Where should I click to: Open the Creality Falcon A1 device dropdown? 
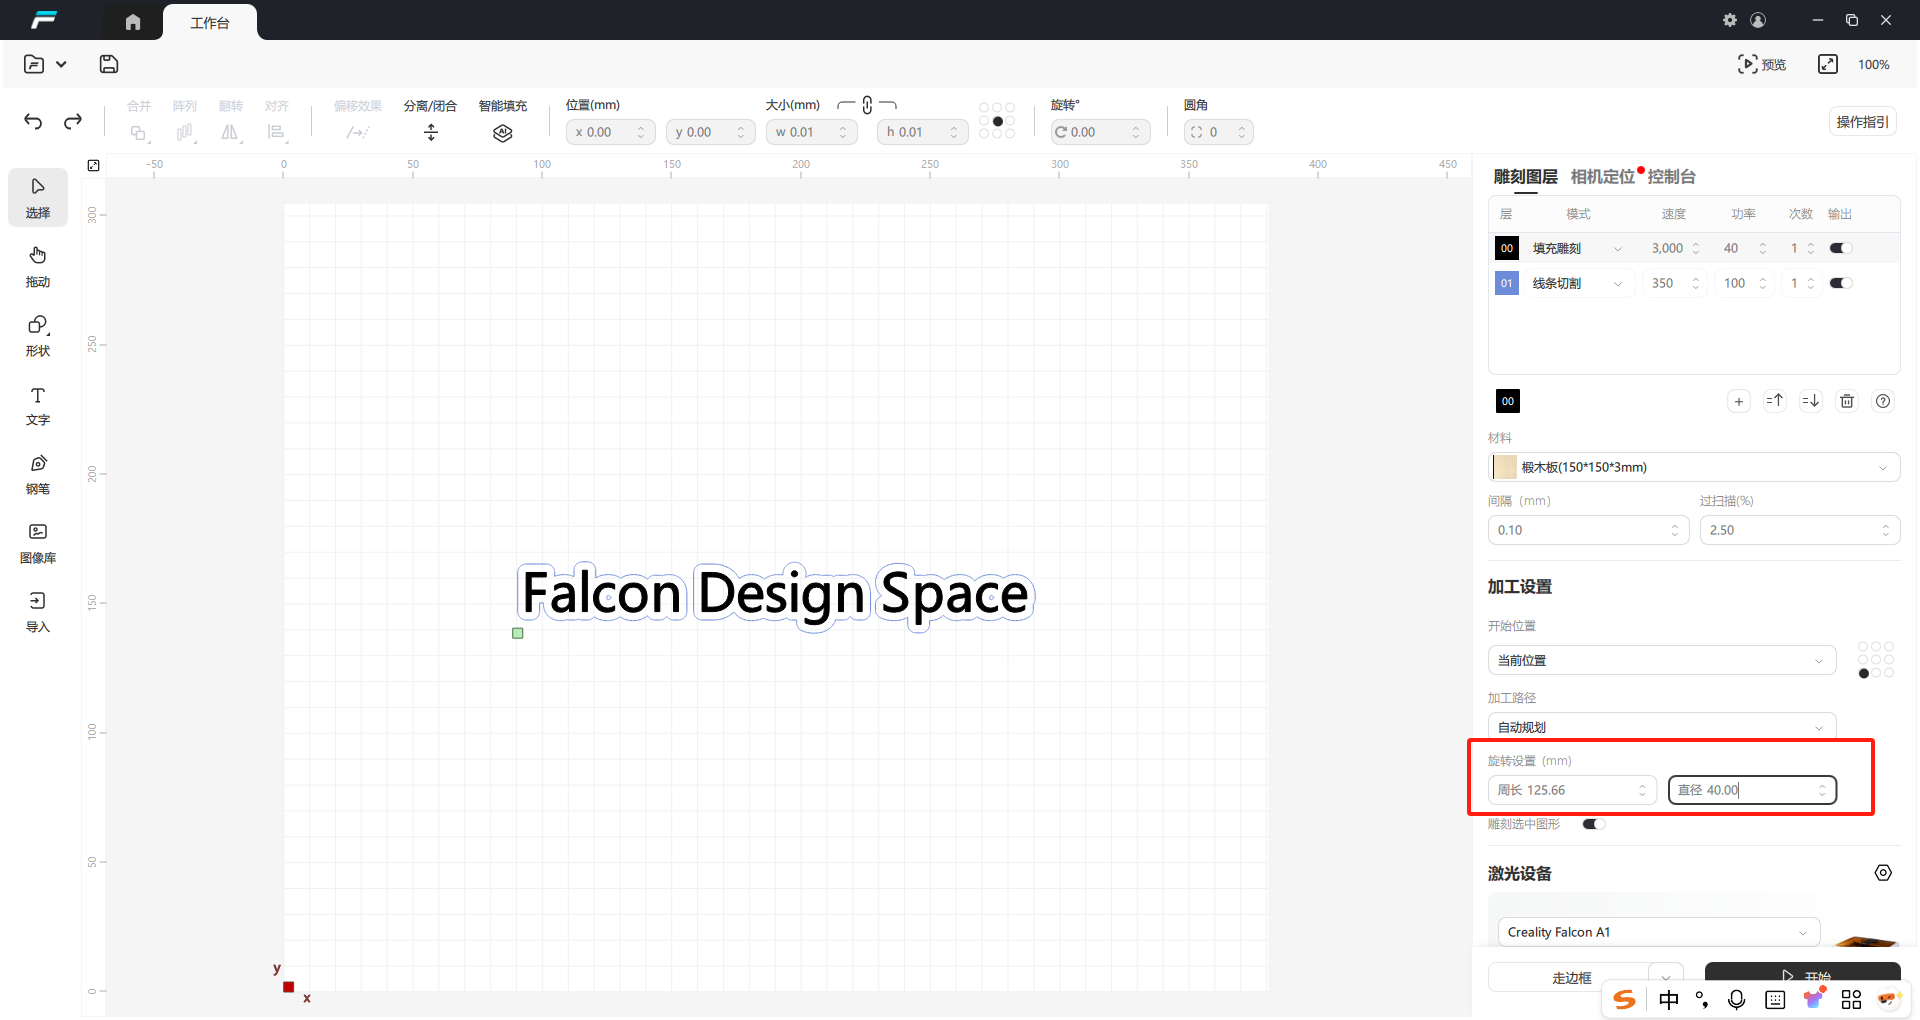tap(1658, 932)
